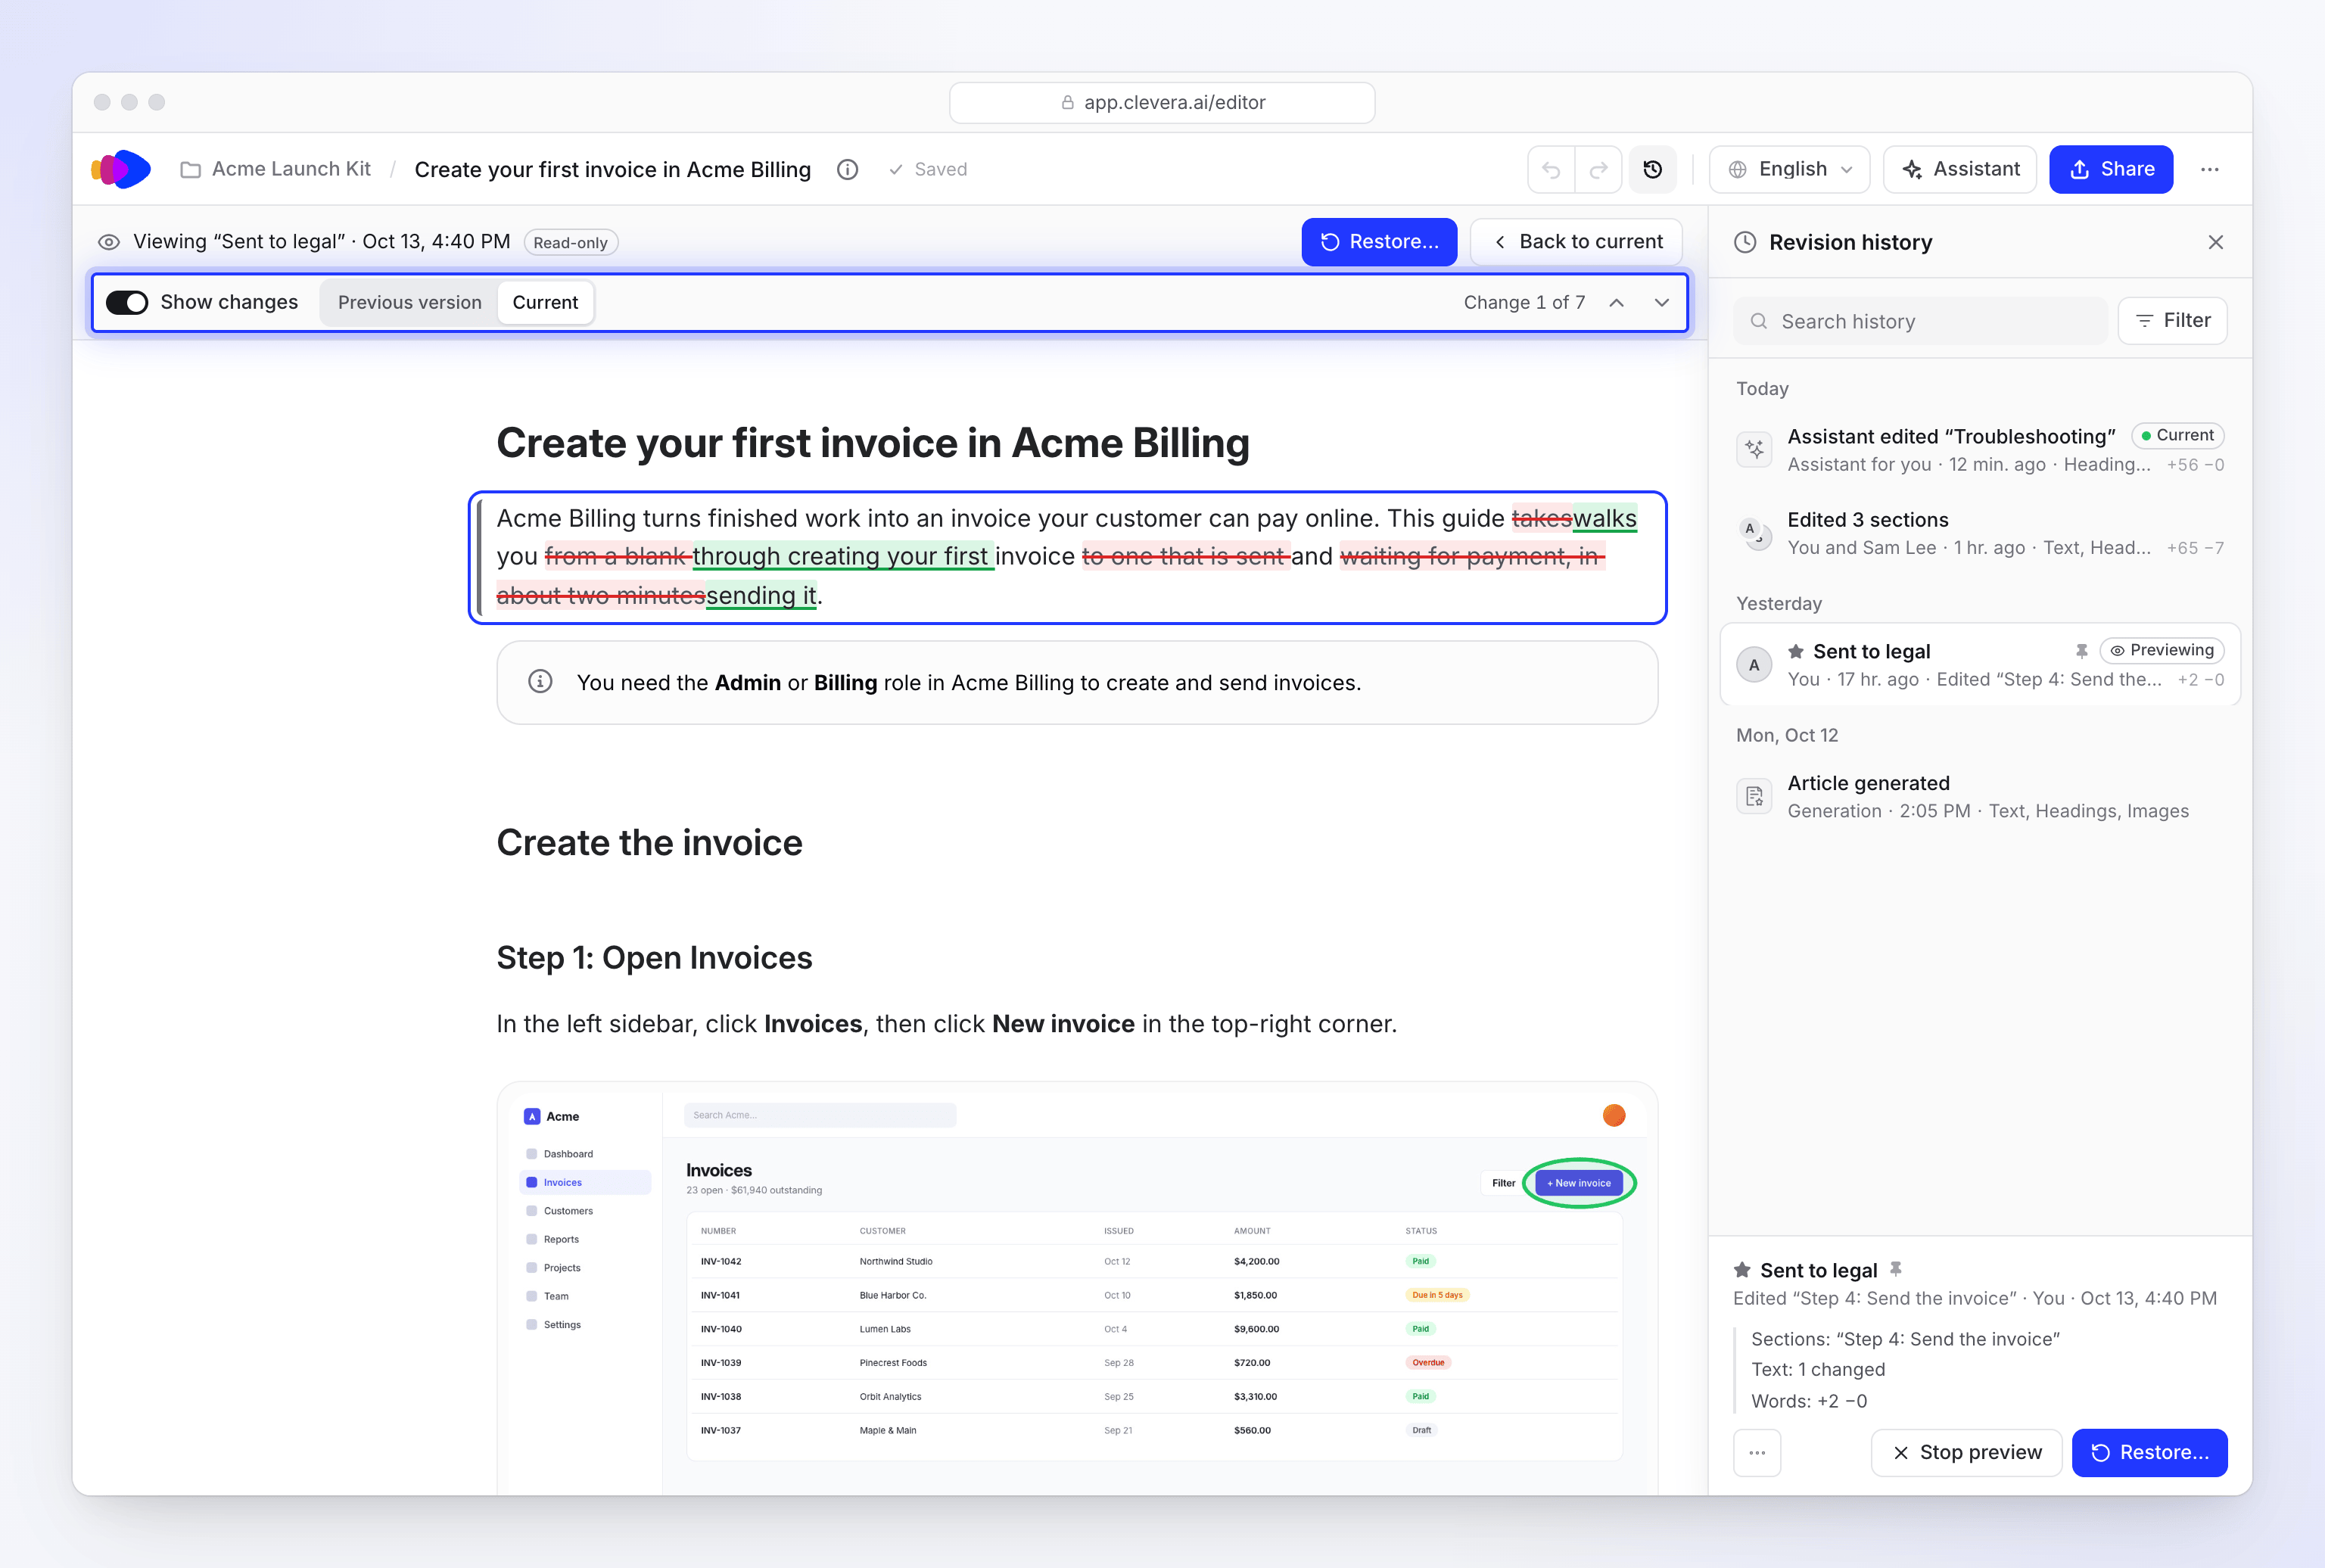Image resolution: width=2325 pixels, height=1568 pixels.
Task: Focus the Search history field
Action: pyautogui.click(x=1920, y=321)
